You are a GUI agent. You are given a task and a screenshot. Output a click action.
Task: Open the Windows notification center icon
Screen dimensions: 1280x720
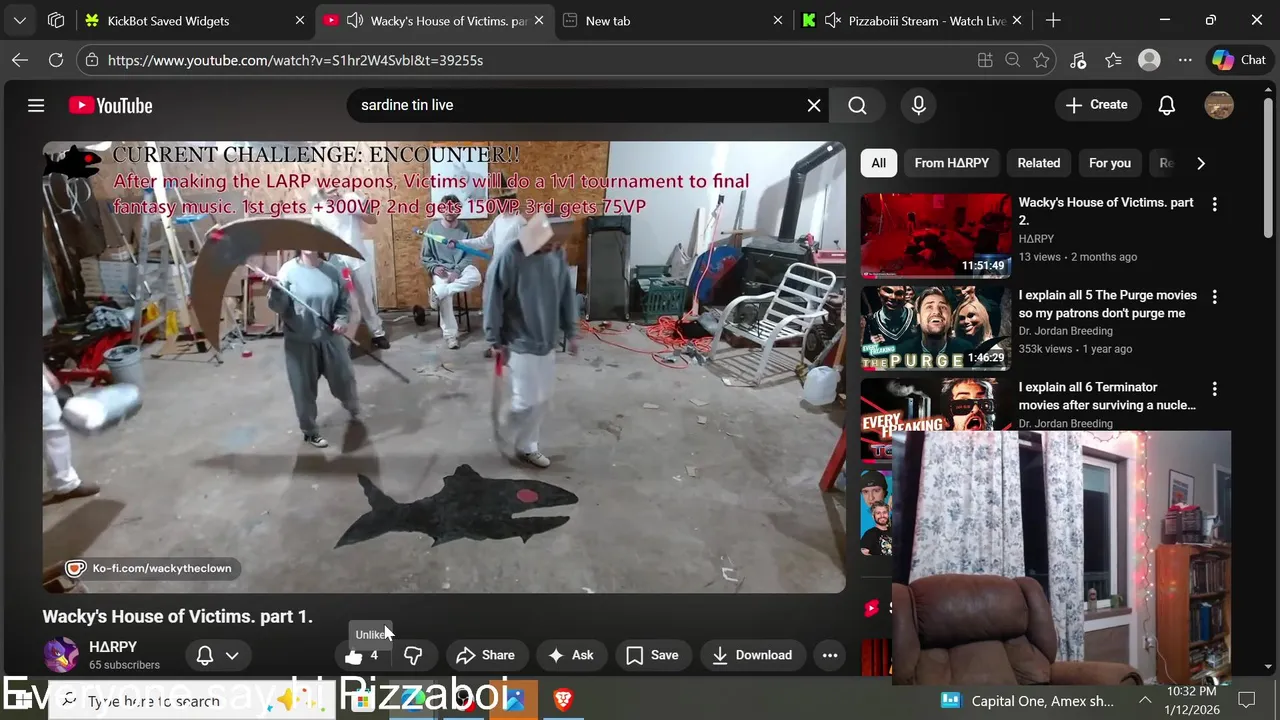coord(1246,700)
